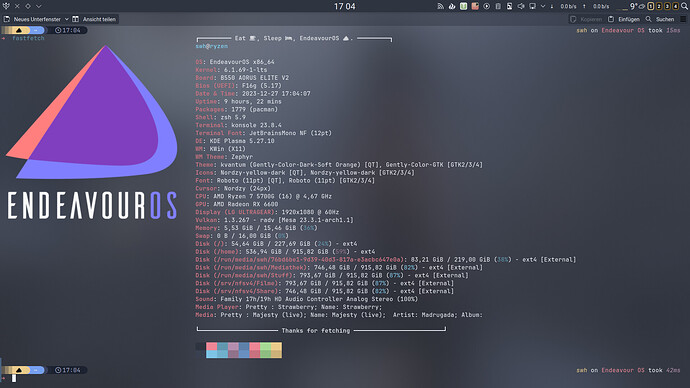Switch to virtual desktop 1
The image size is (690, 388).
point(651,6)
